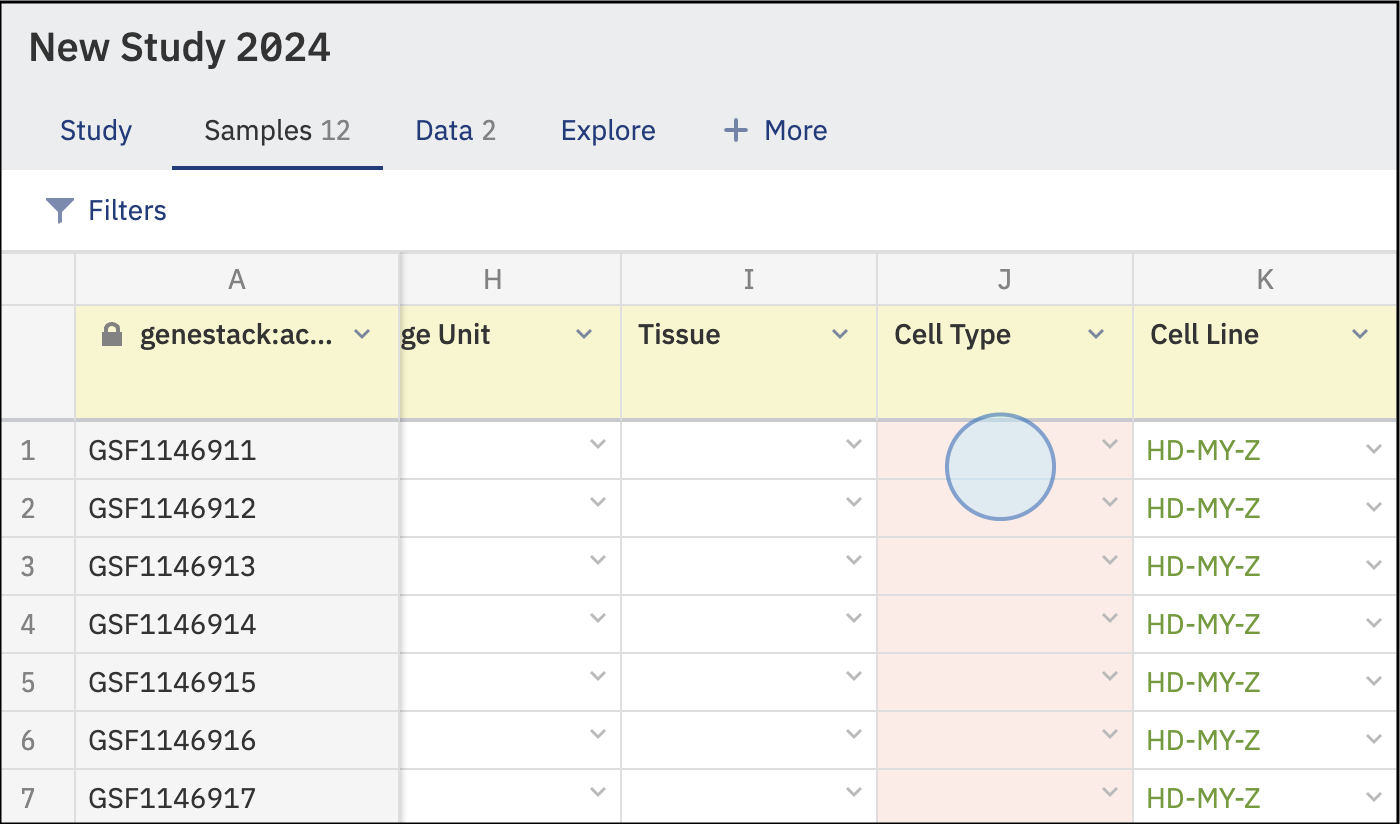This screenshot has height=824, width=1400.
Task: Select column letter H header
Action: tap(492, 280)
